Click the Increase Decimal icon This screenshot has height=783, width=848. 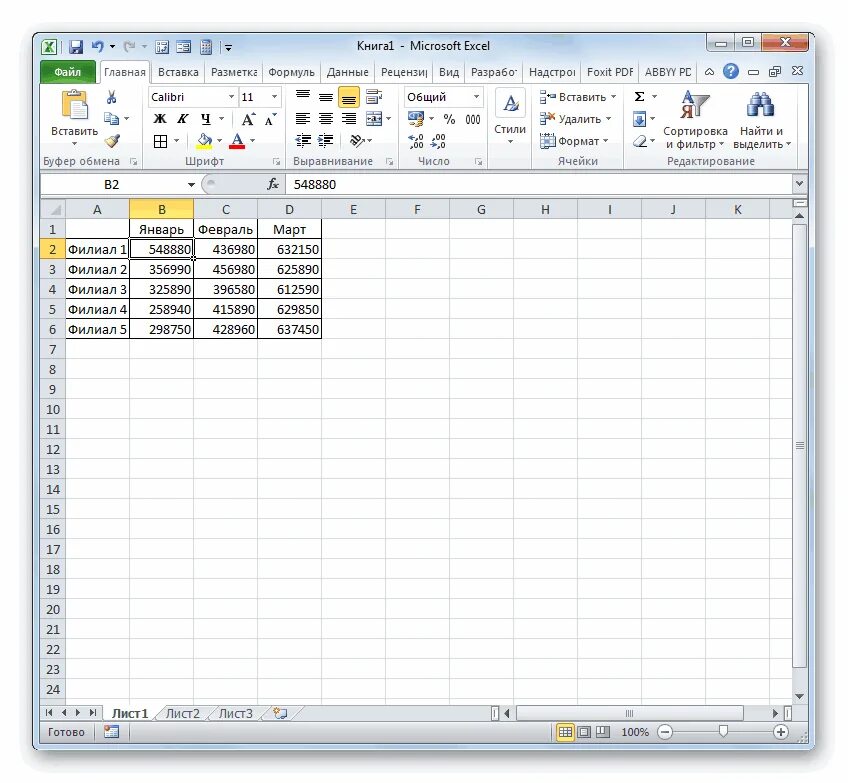point(415,141)
